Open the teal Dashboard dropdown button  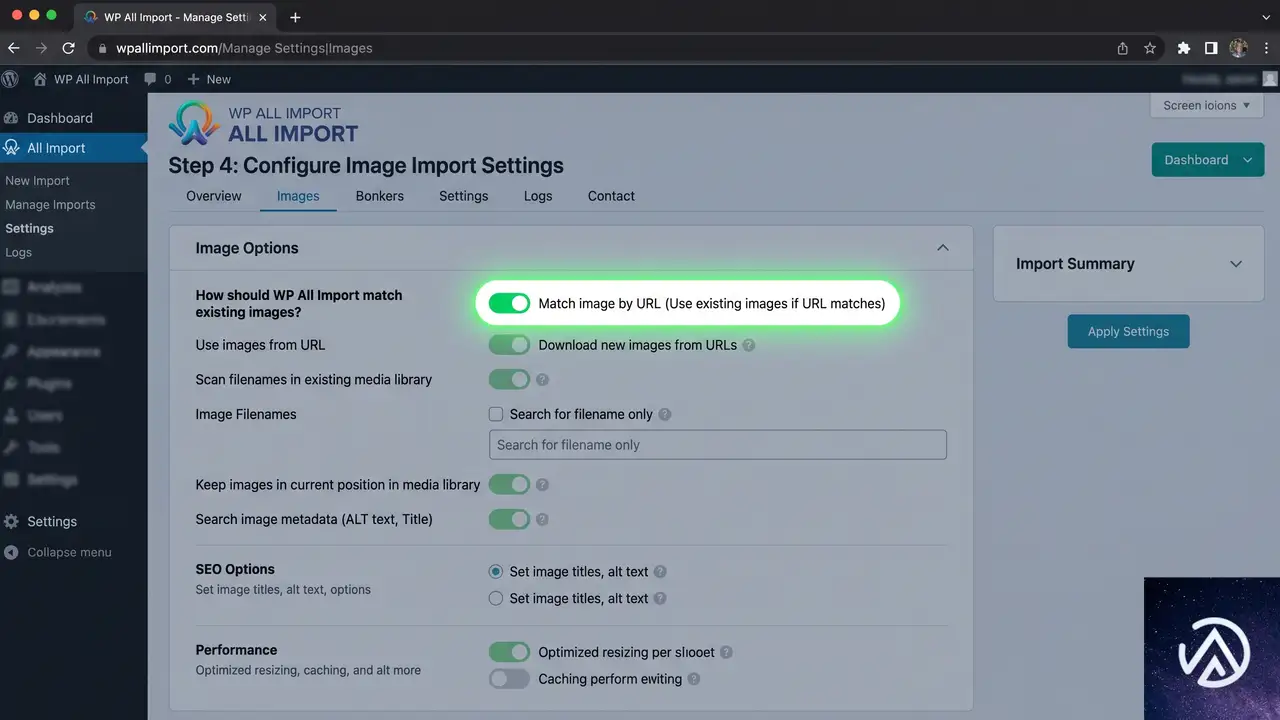tap(1208, 160)
